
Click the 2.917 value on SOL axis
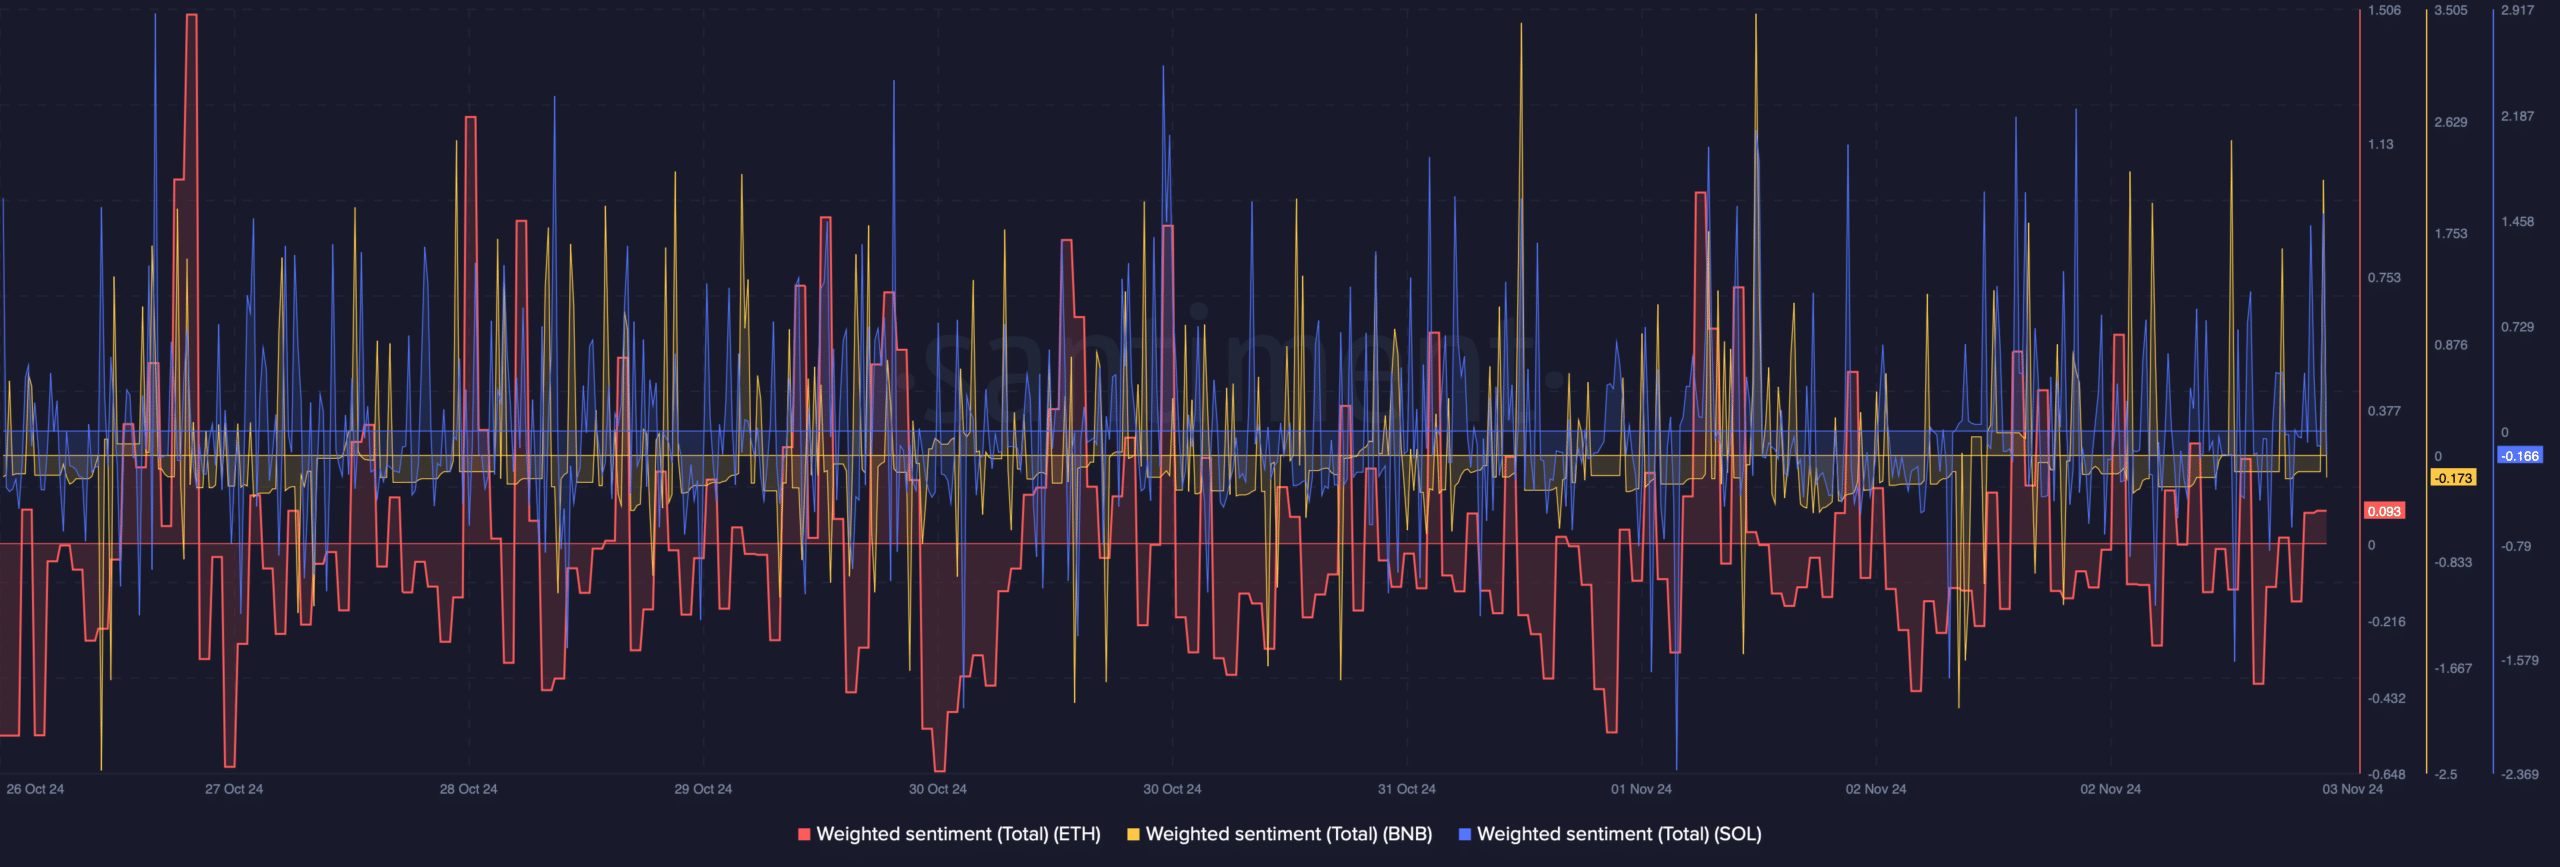point(2518,11)
